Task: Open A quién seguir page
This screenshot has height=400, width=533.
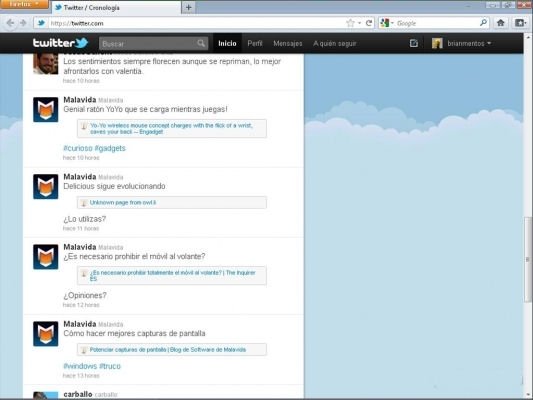Action: pyautogui.click(x=334, y=44)
